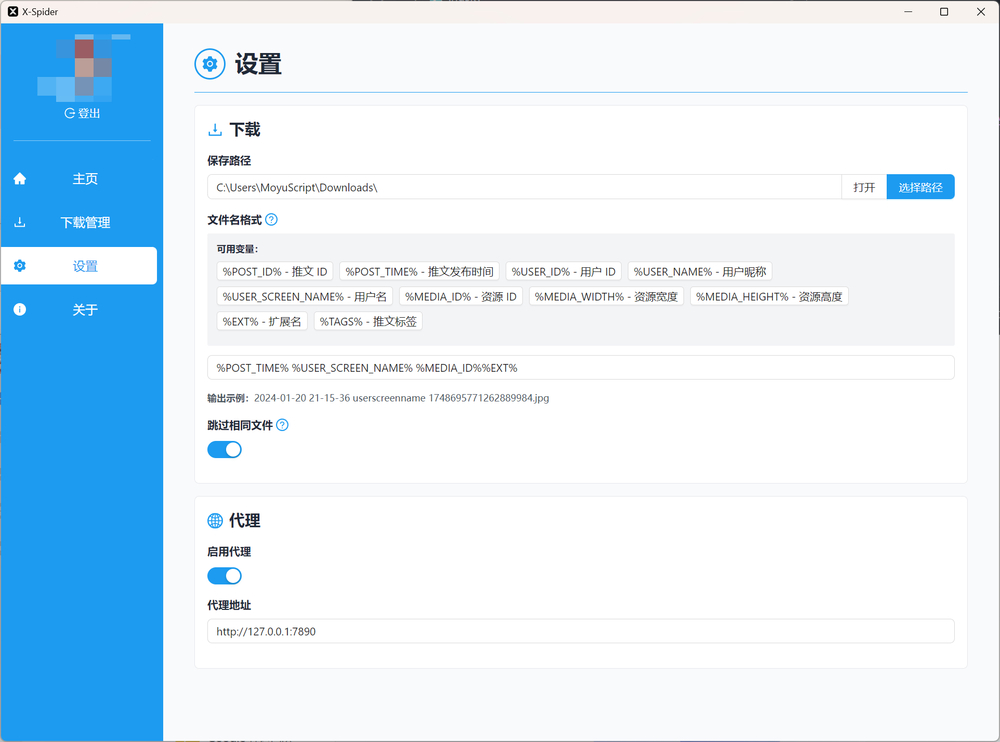1000x742 pixels.
Task: Click the 打开 button for save path
Action: [x=864, y=187]
